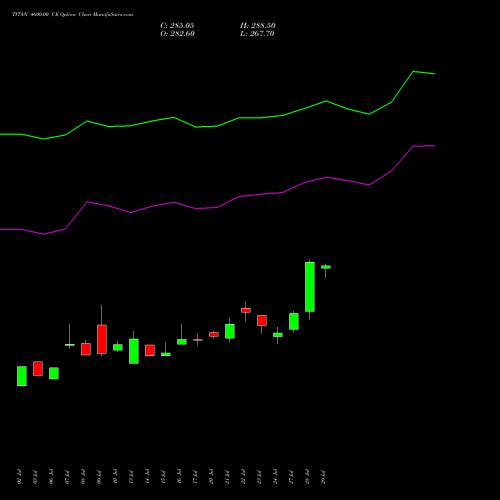This screenshot has width=500, height=500.
Task: Click the small green candle on 29 Jul
Action: pyautogui.click(x=326, y=267)
